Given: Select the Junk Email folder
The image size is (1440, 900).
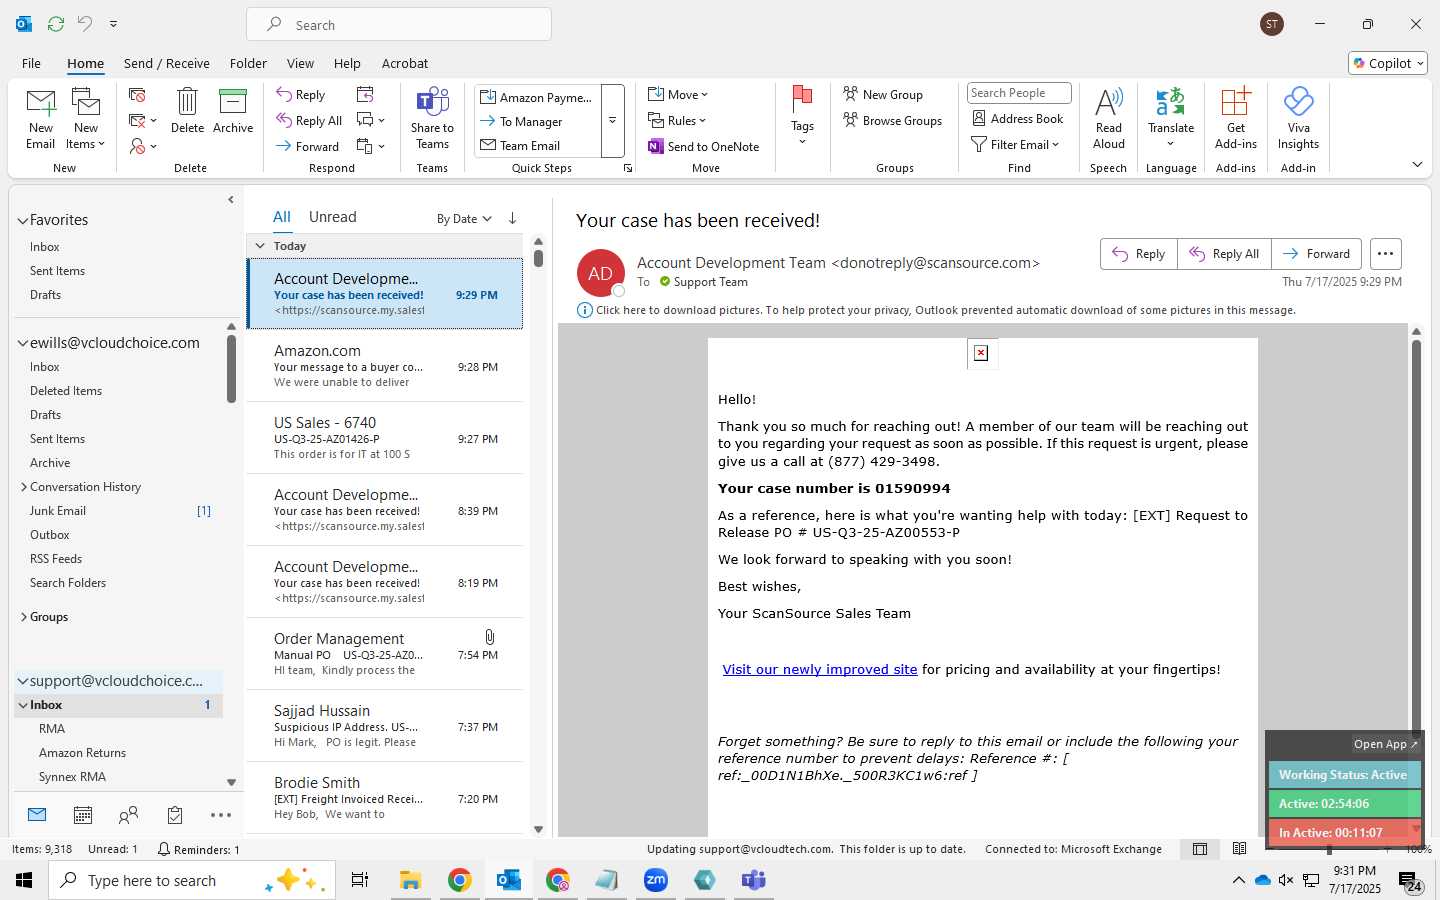Looking at the screenshot, I should click(58, 511).
